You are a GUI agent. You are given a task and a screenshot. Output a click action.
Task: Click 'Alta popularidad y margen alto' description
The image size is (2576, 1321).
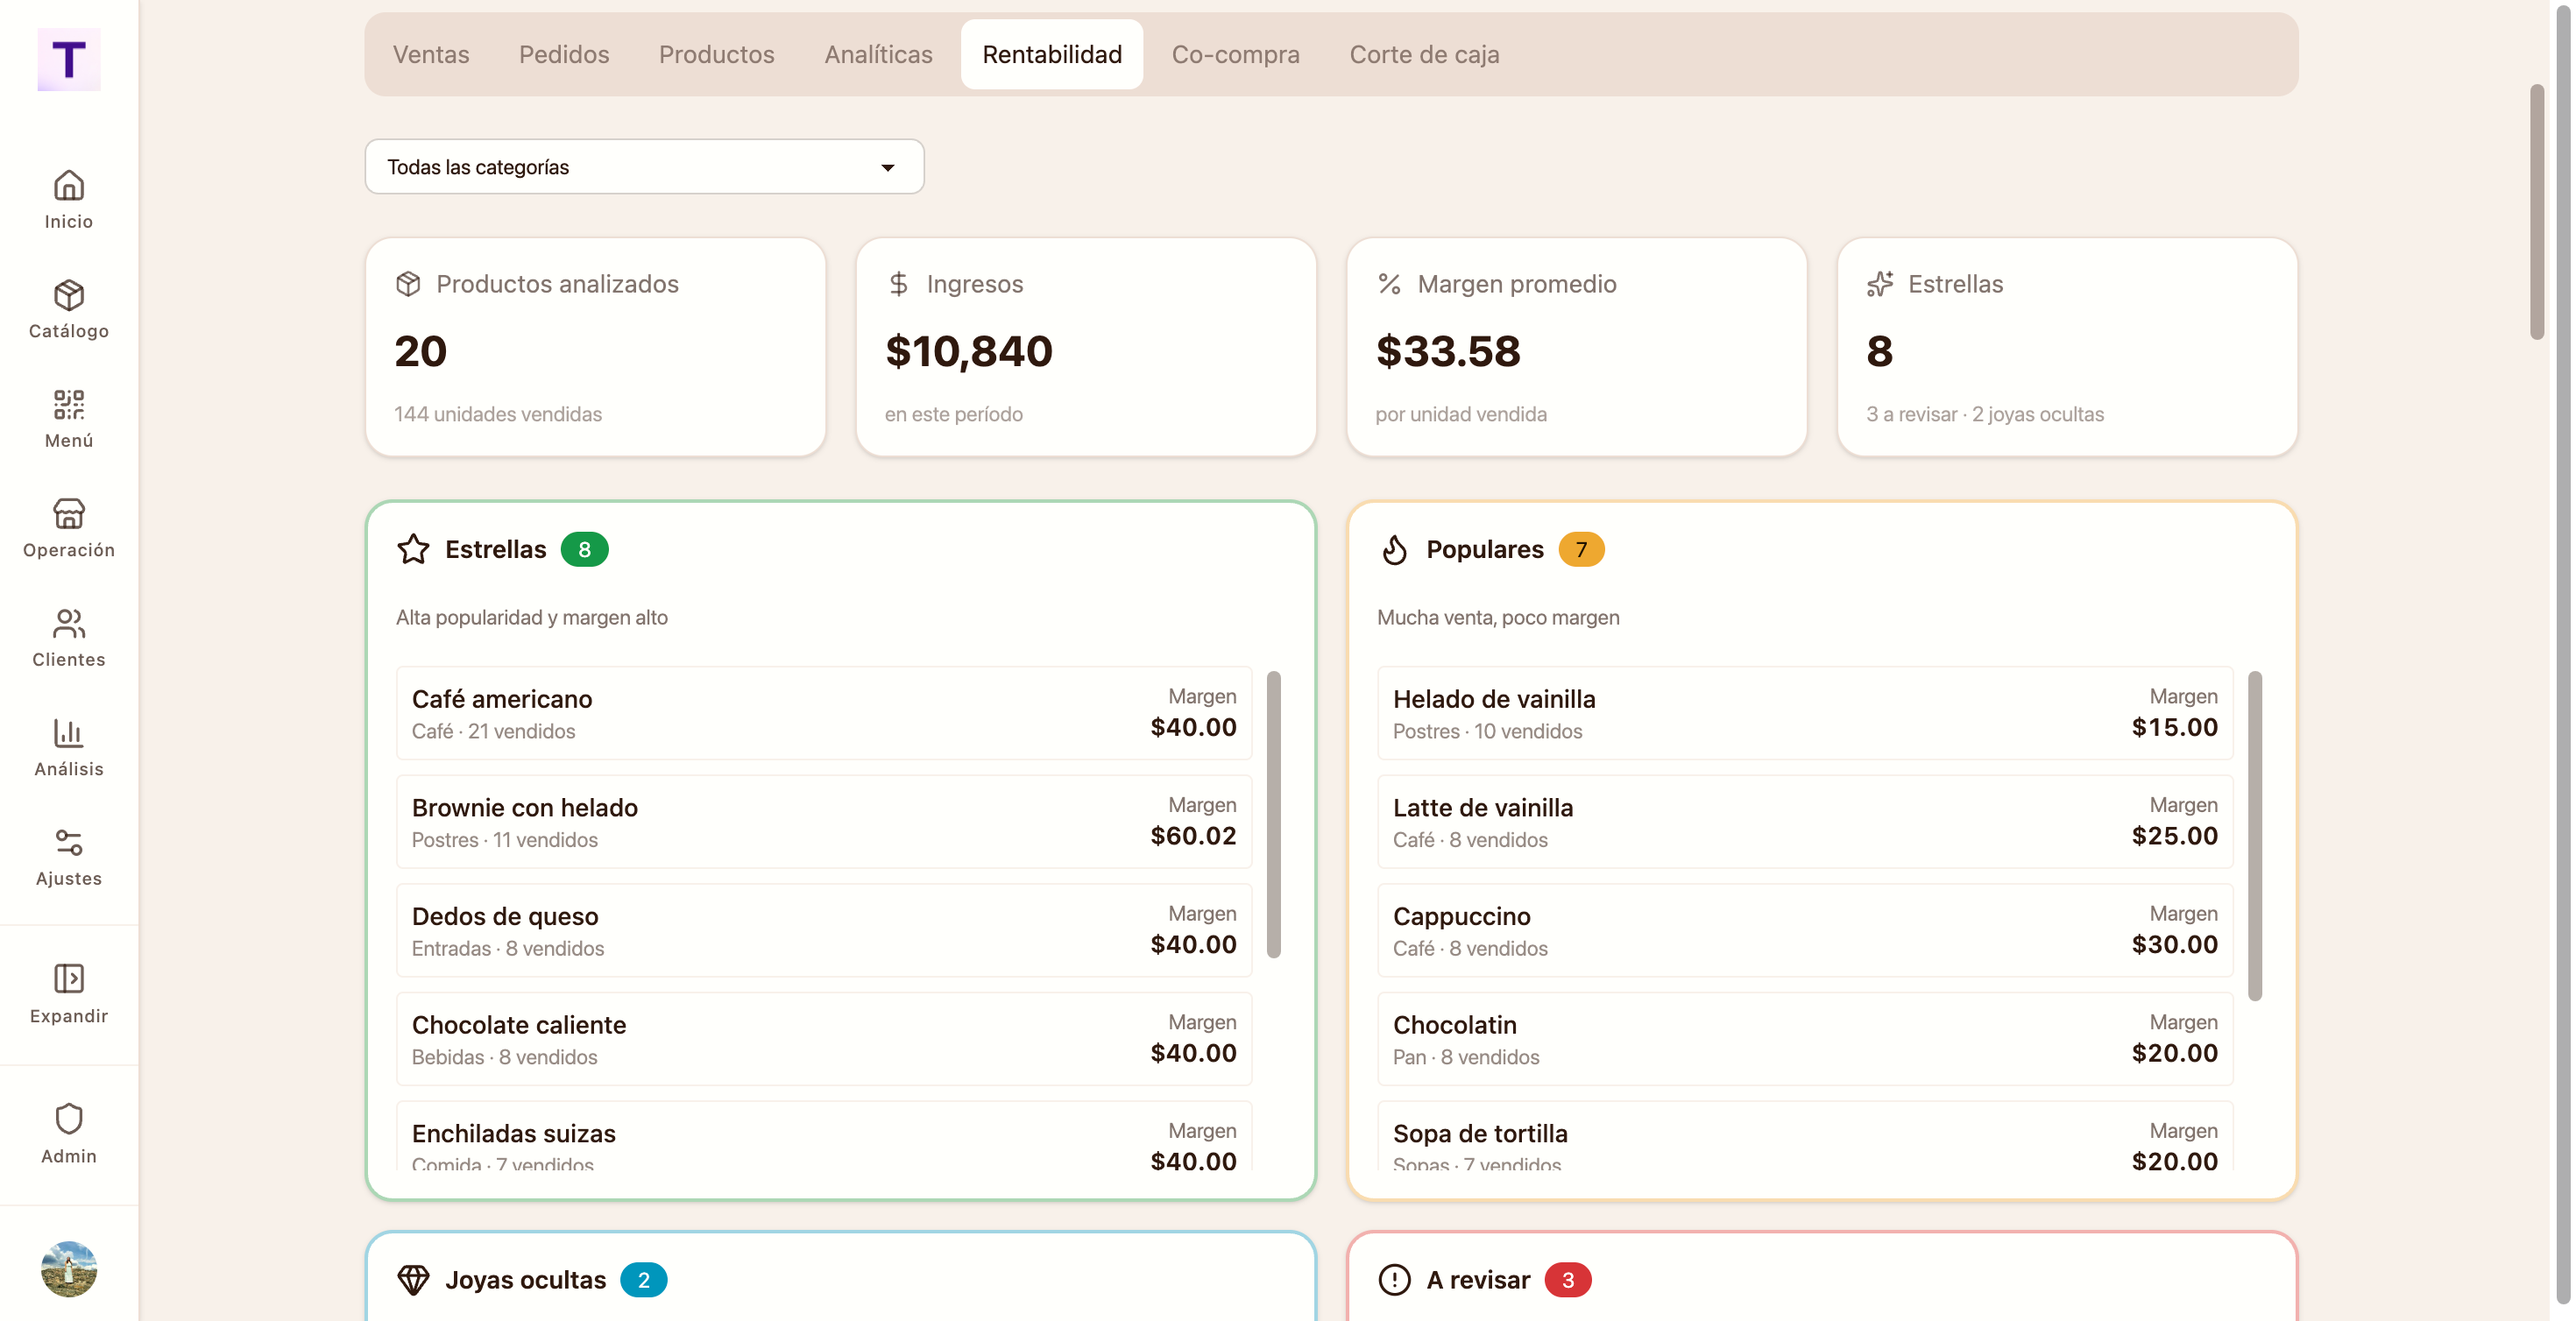[532, 617]
